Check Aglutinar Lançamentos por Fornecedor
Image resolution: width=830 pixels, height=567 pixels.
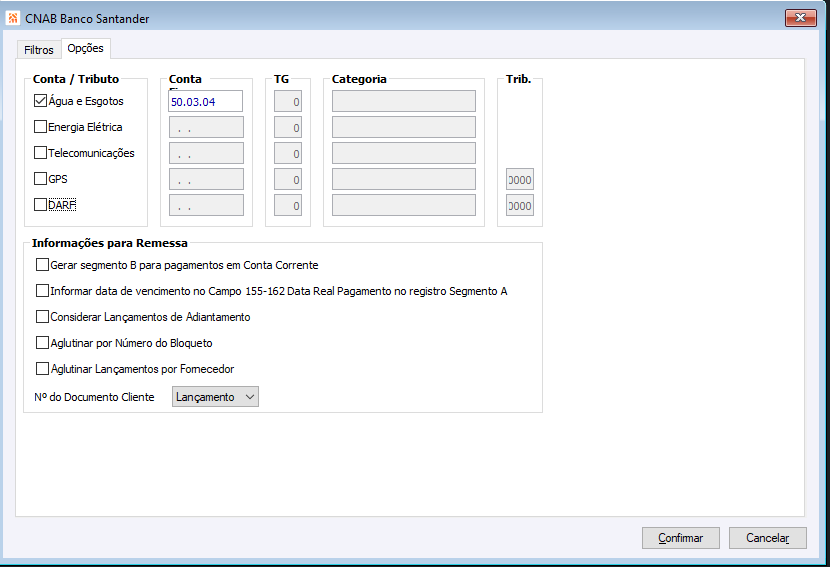coord(42,368)
